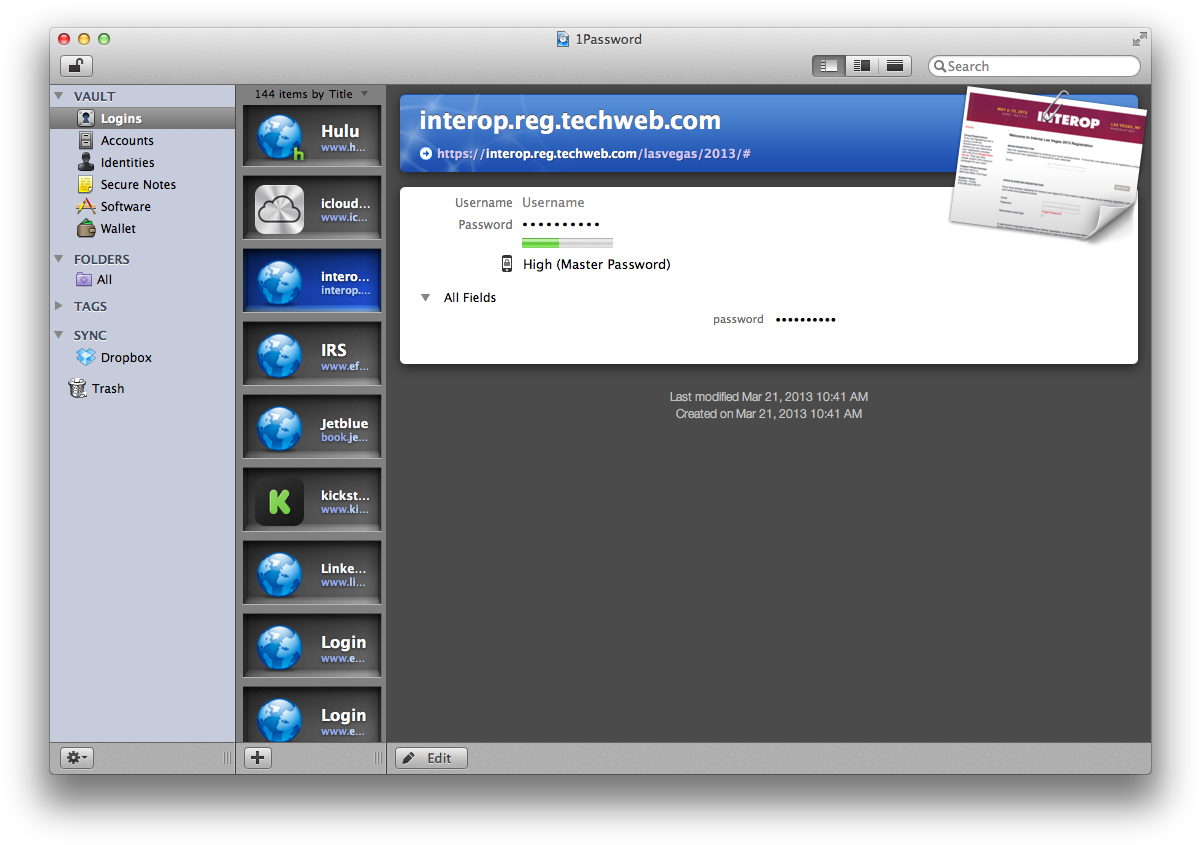
Task: Click the Username field value
Action: [553, 203]
